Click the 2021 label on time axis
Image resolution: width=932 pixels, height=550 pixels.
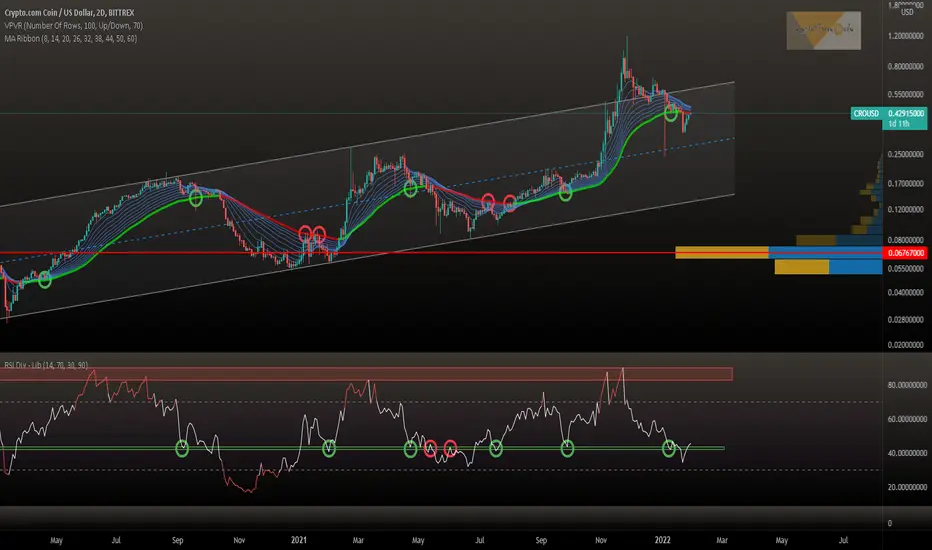tap(298, 540)
